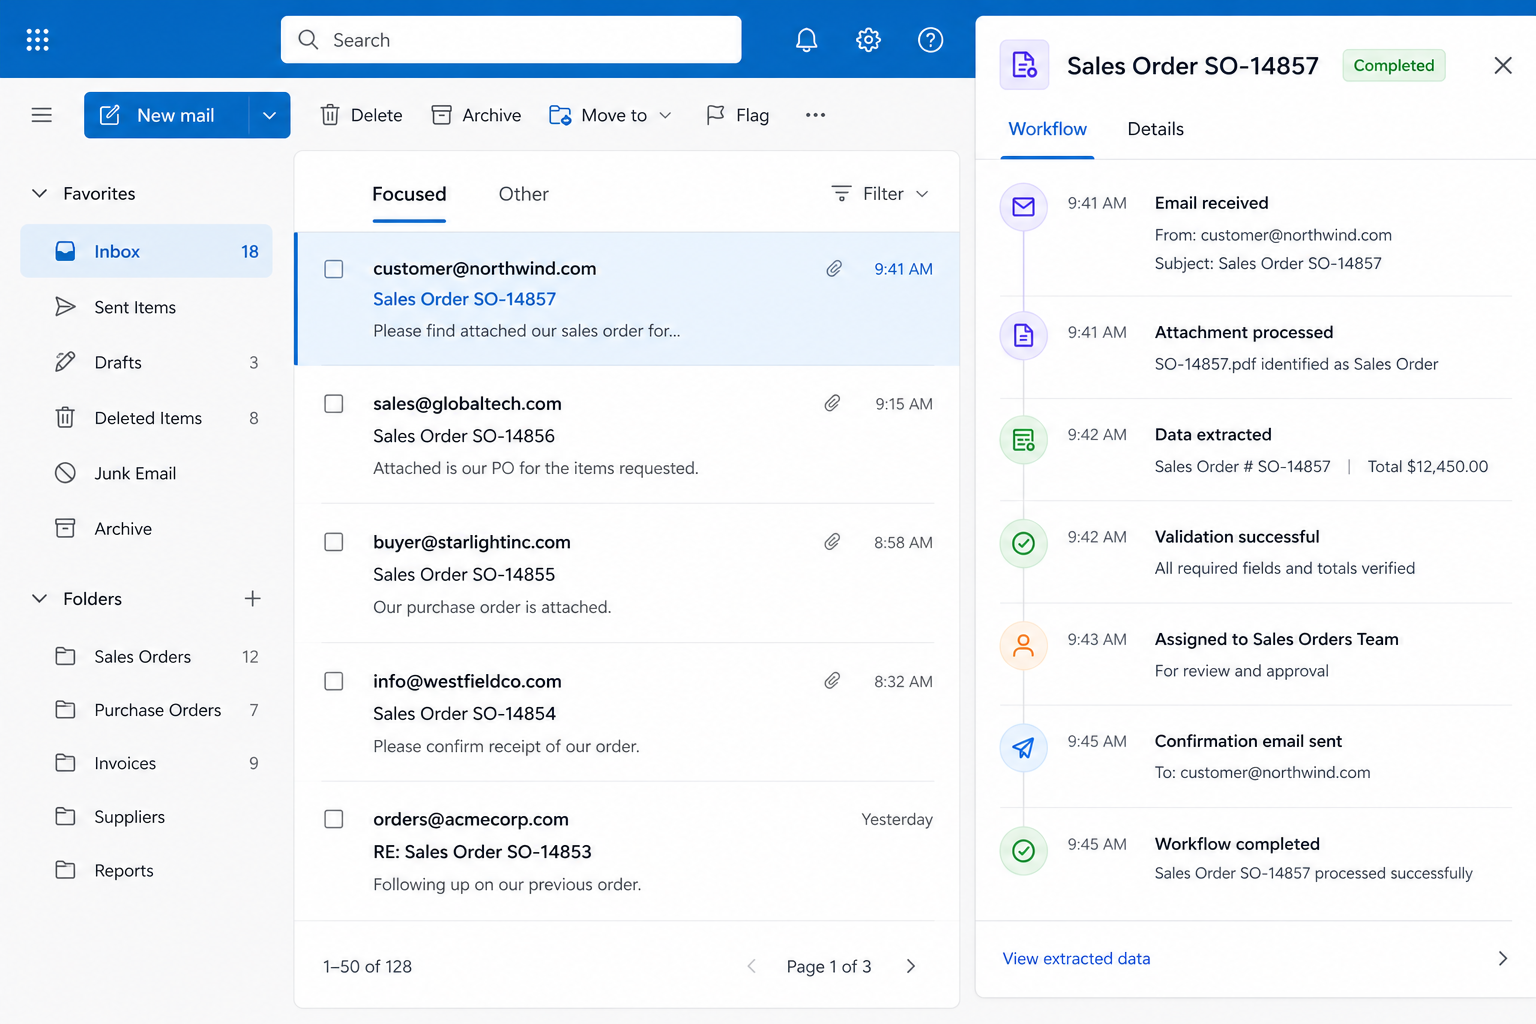Delete the selected email

pos(360,115)
